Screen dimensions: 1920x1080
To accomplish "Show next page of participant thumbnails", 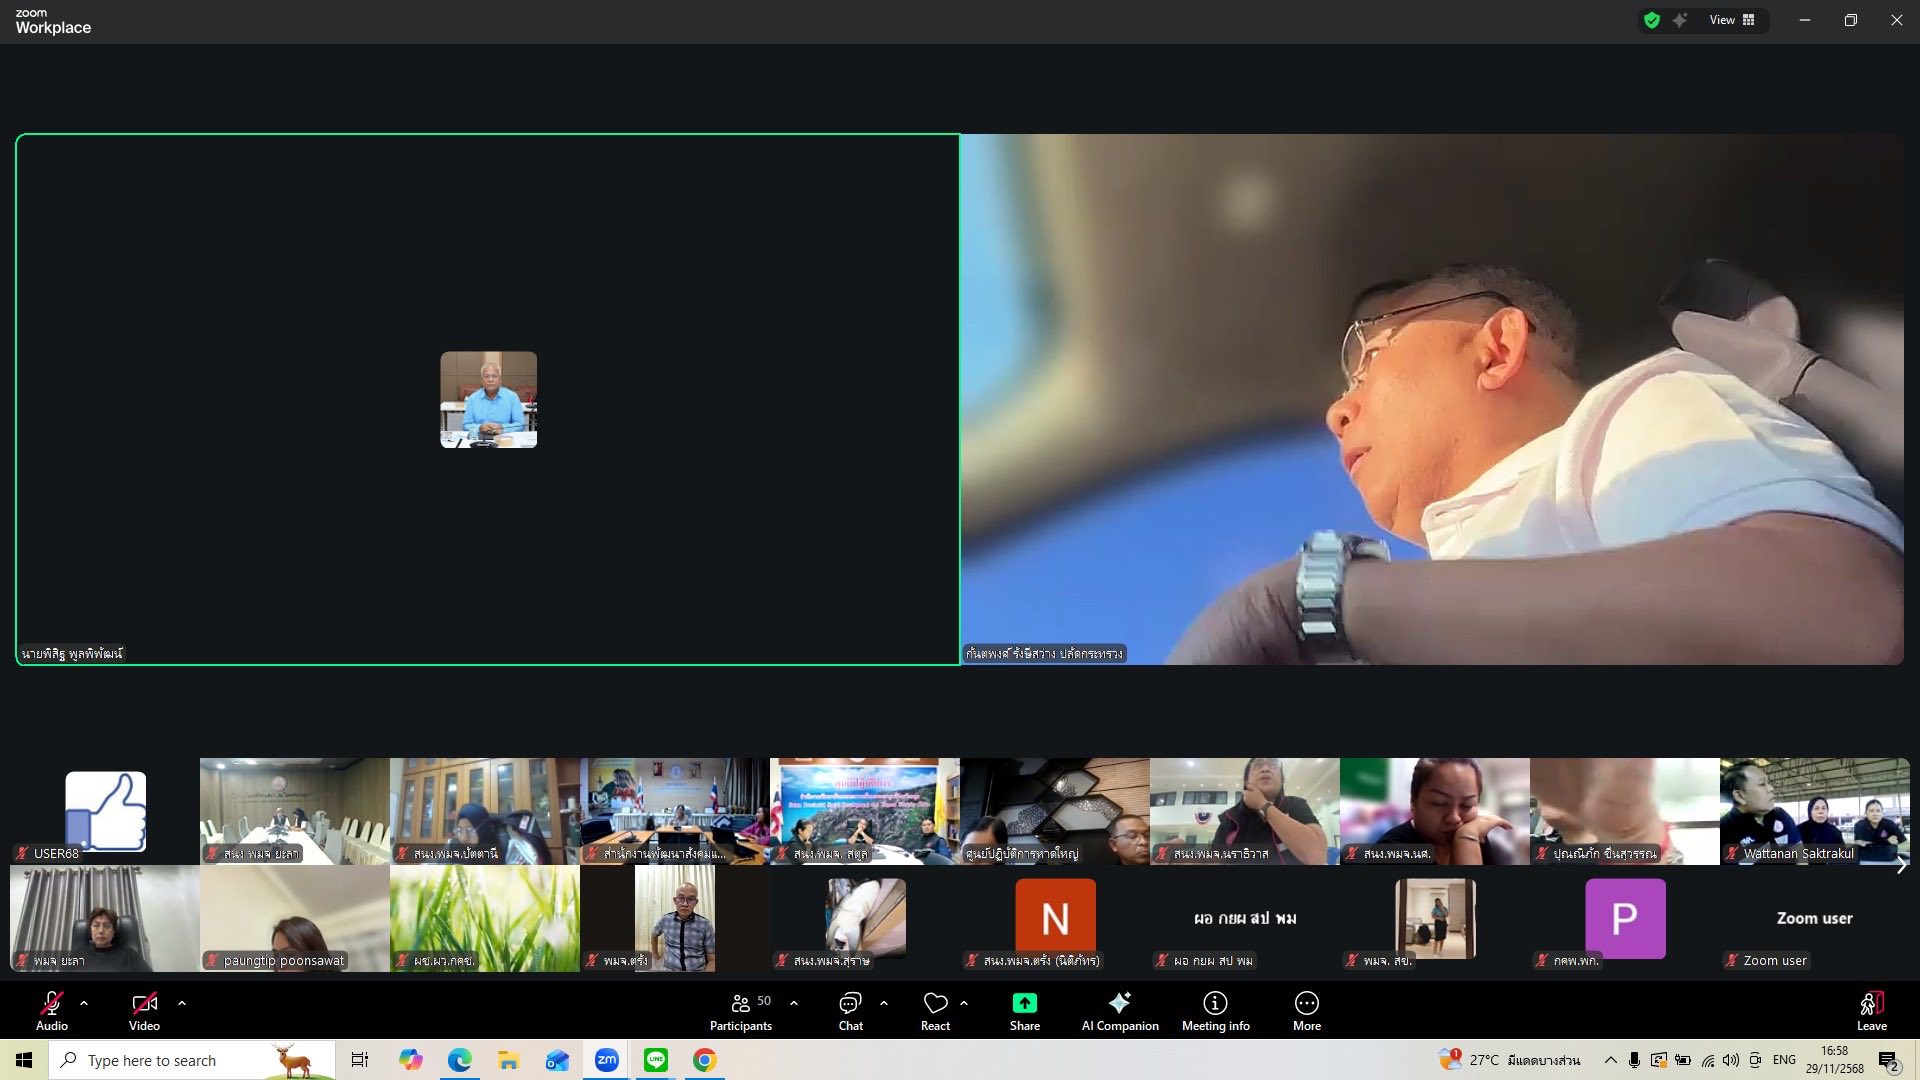I will click(x=1901, y=866).
